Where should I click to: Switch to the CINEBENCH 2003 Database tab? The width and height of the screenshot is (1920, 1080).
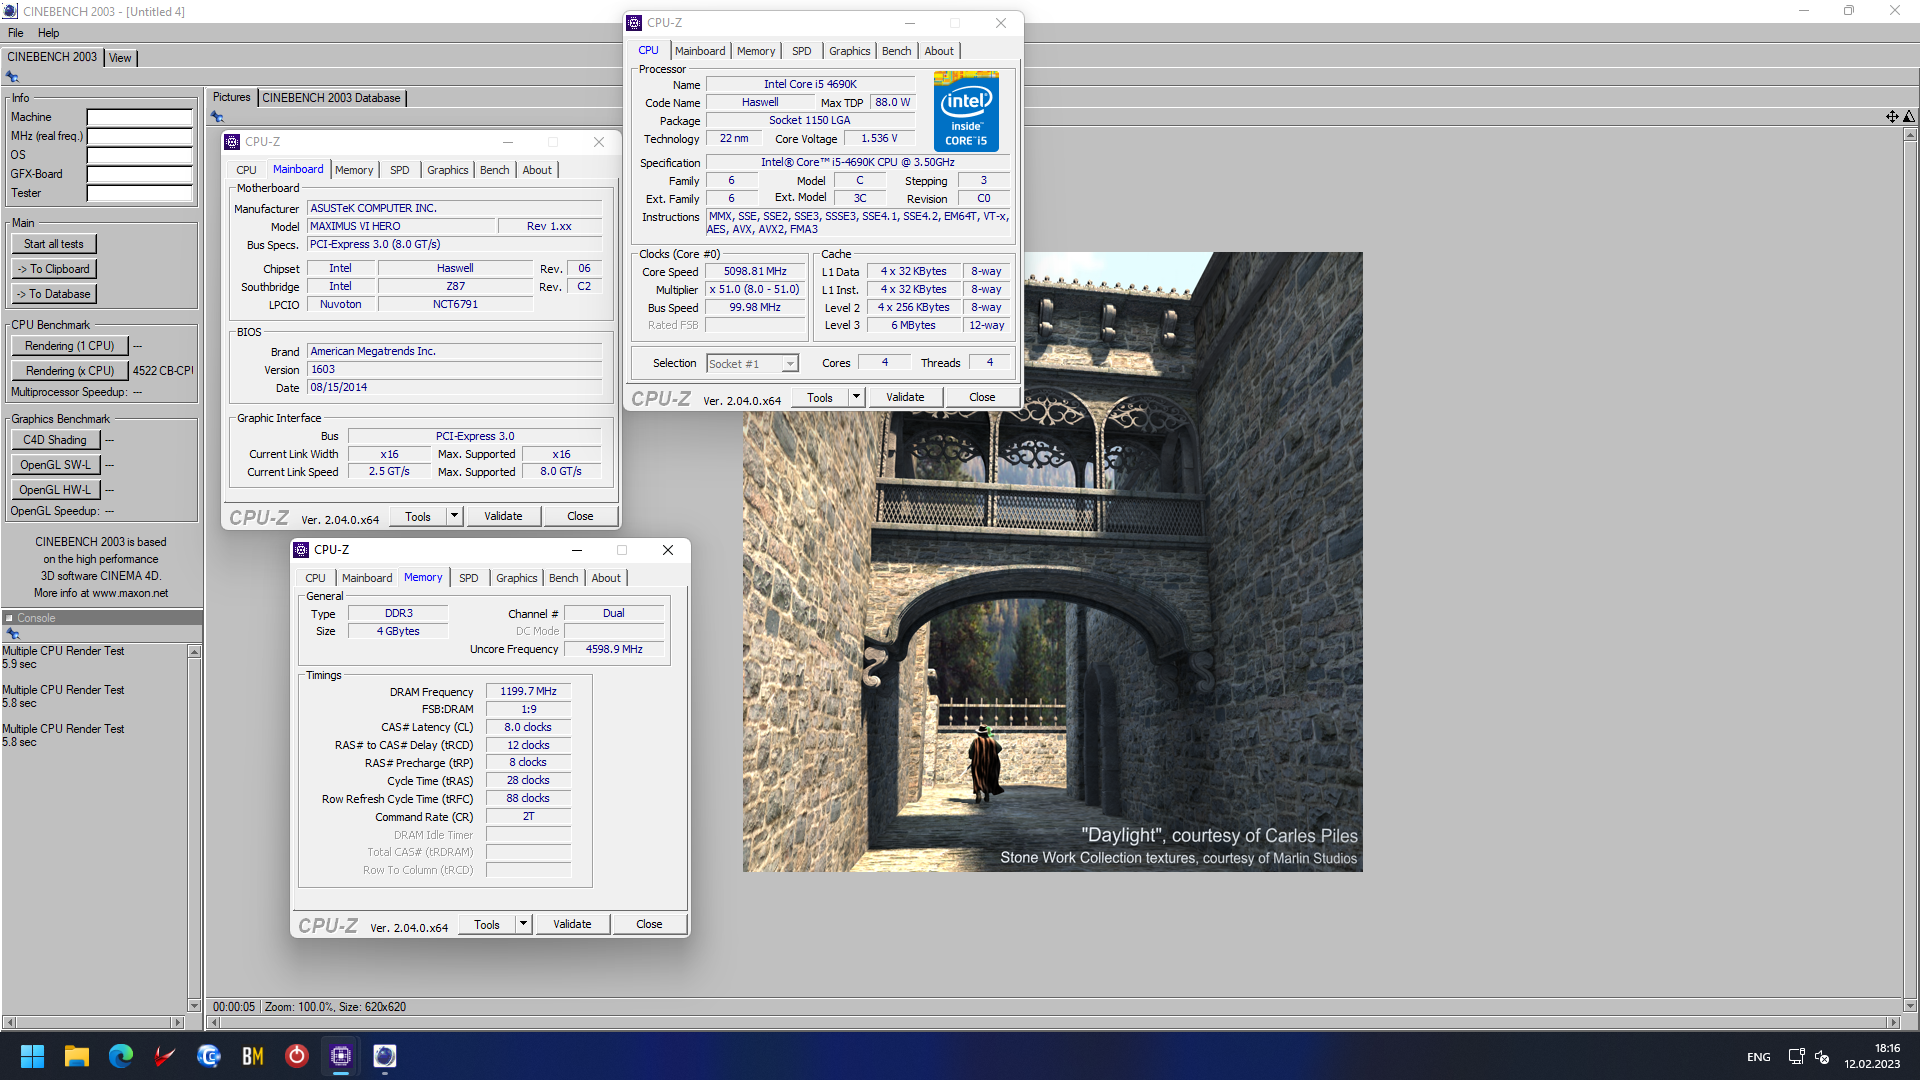(331, 98)
